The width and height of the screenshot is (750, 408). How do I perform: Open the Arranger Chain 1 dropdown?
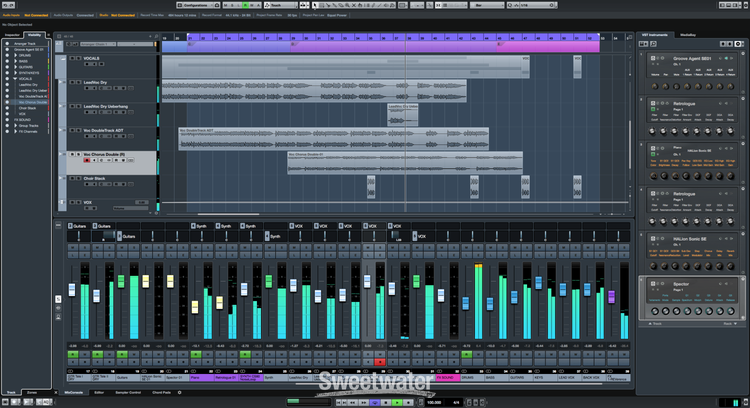[97, 44]
